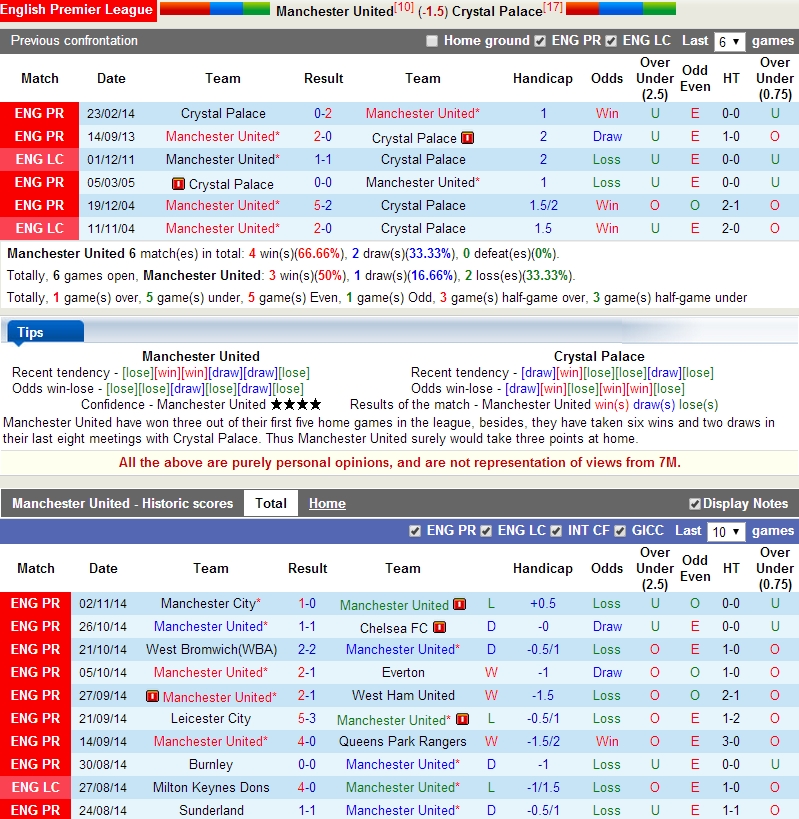This screenshot has height=819, width=799.
Task: Click Manchester United - Historic scores header
Action: pyautogui.click(x=123, y=503)
